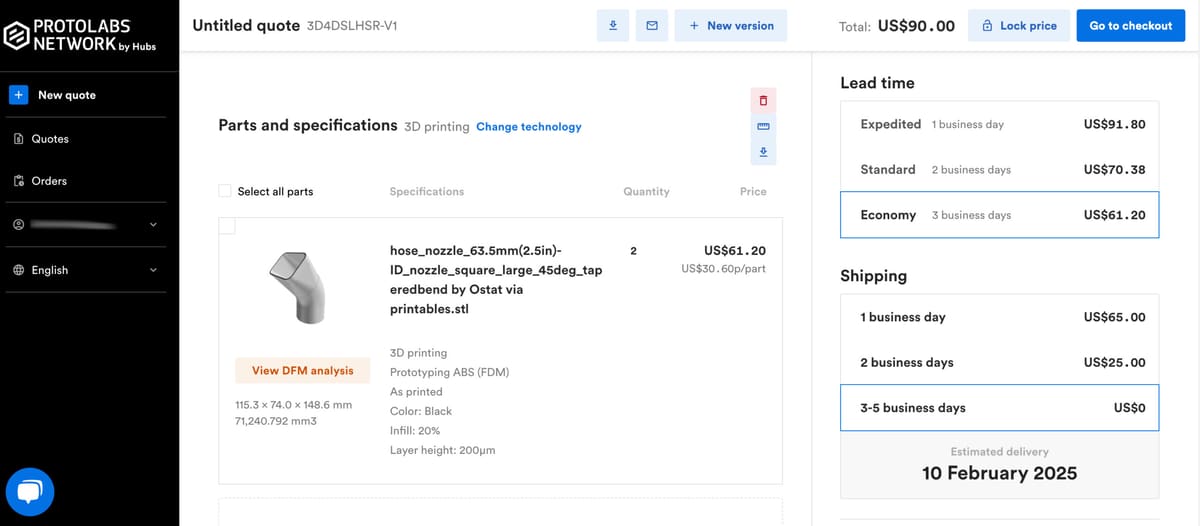Image resolution: width=1200 pixels, height=526 pixels.
Task: Download the quote using header download icon
Action: point(613,26)
